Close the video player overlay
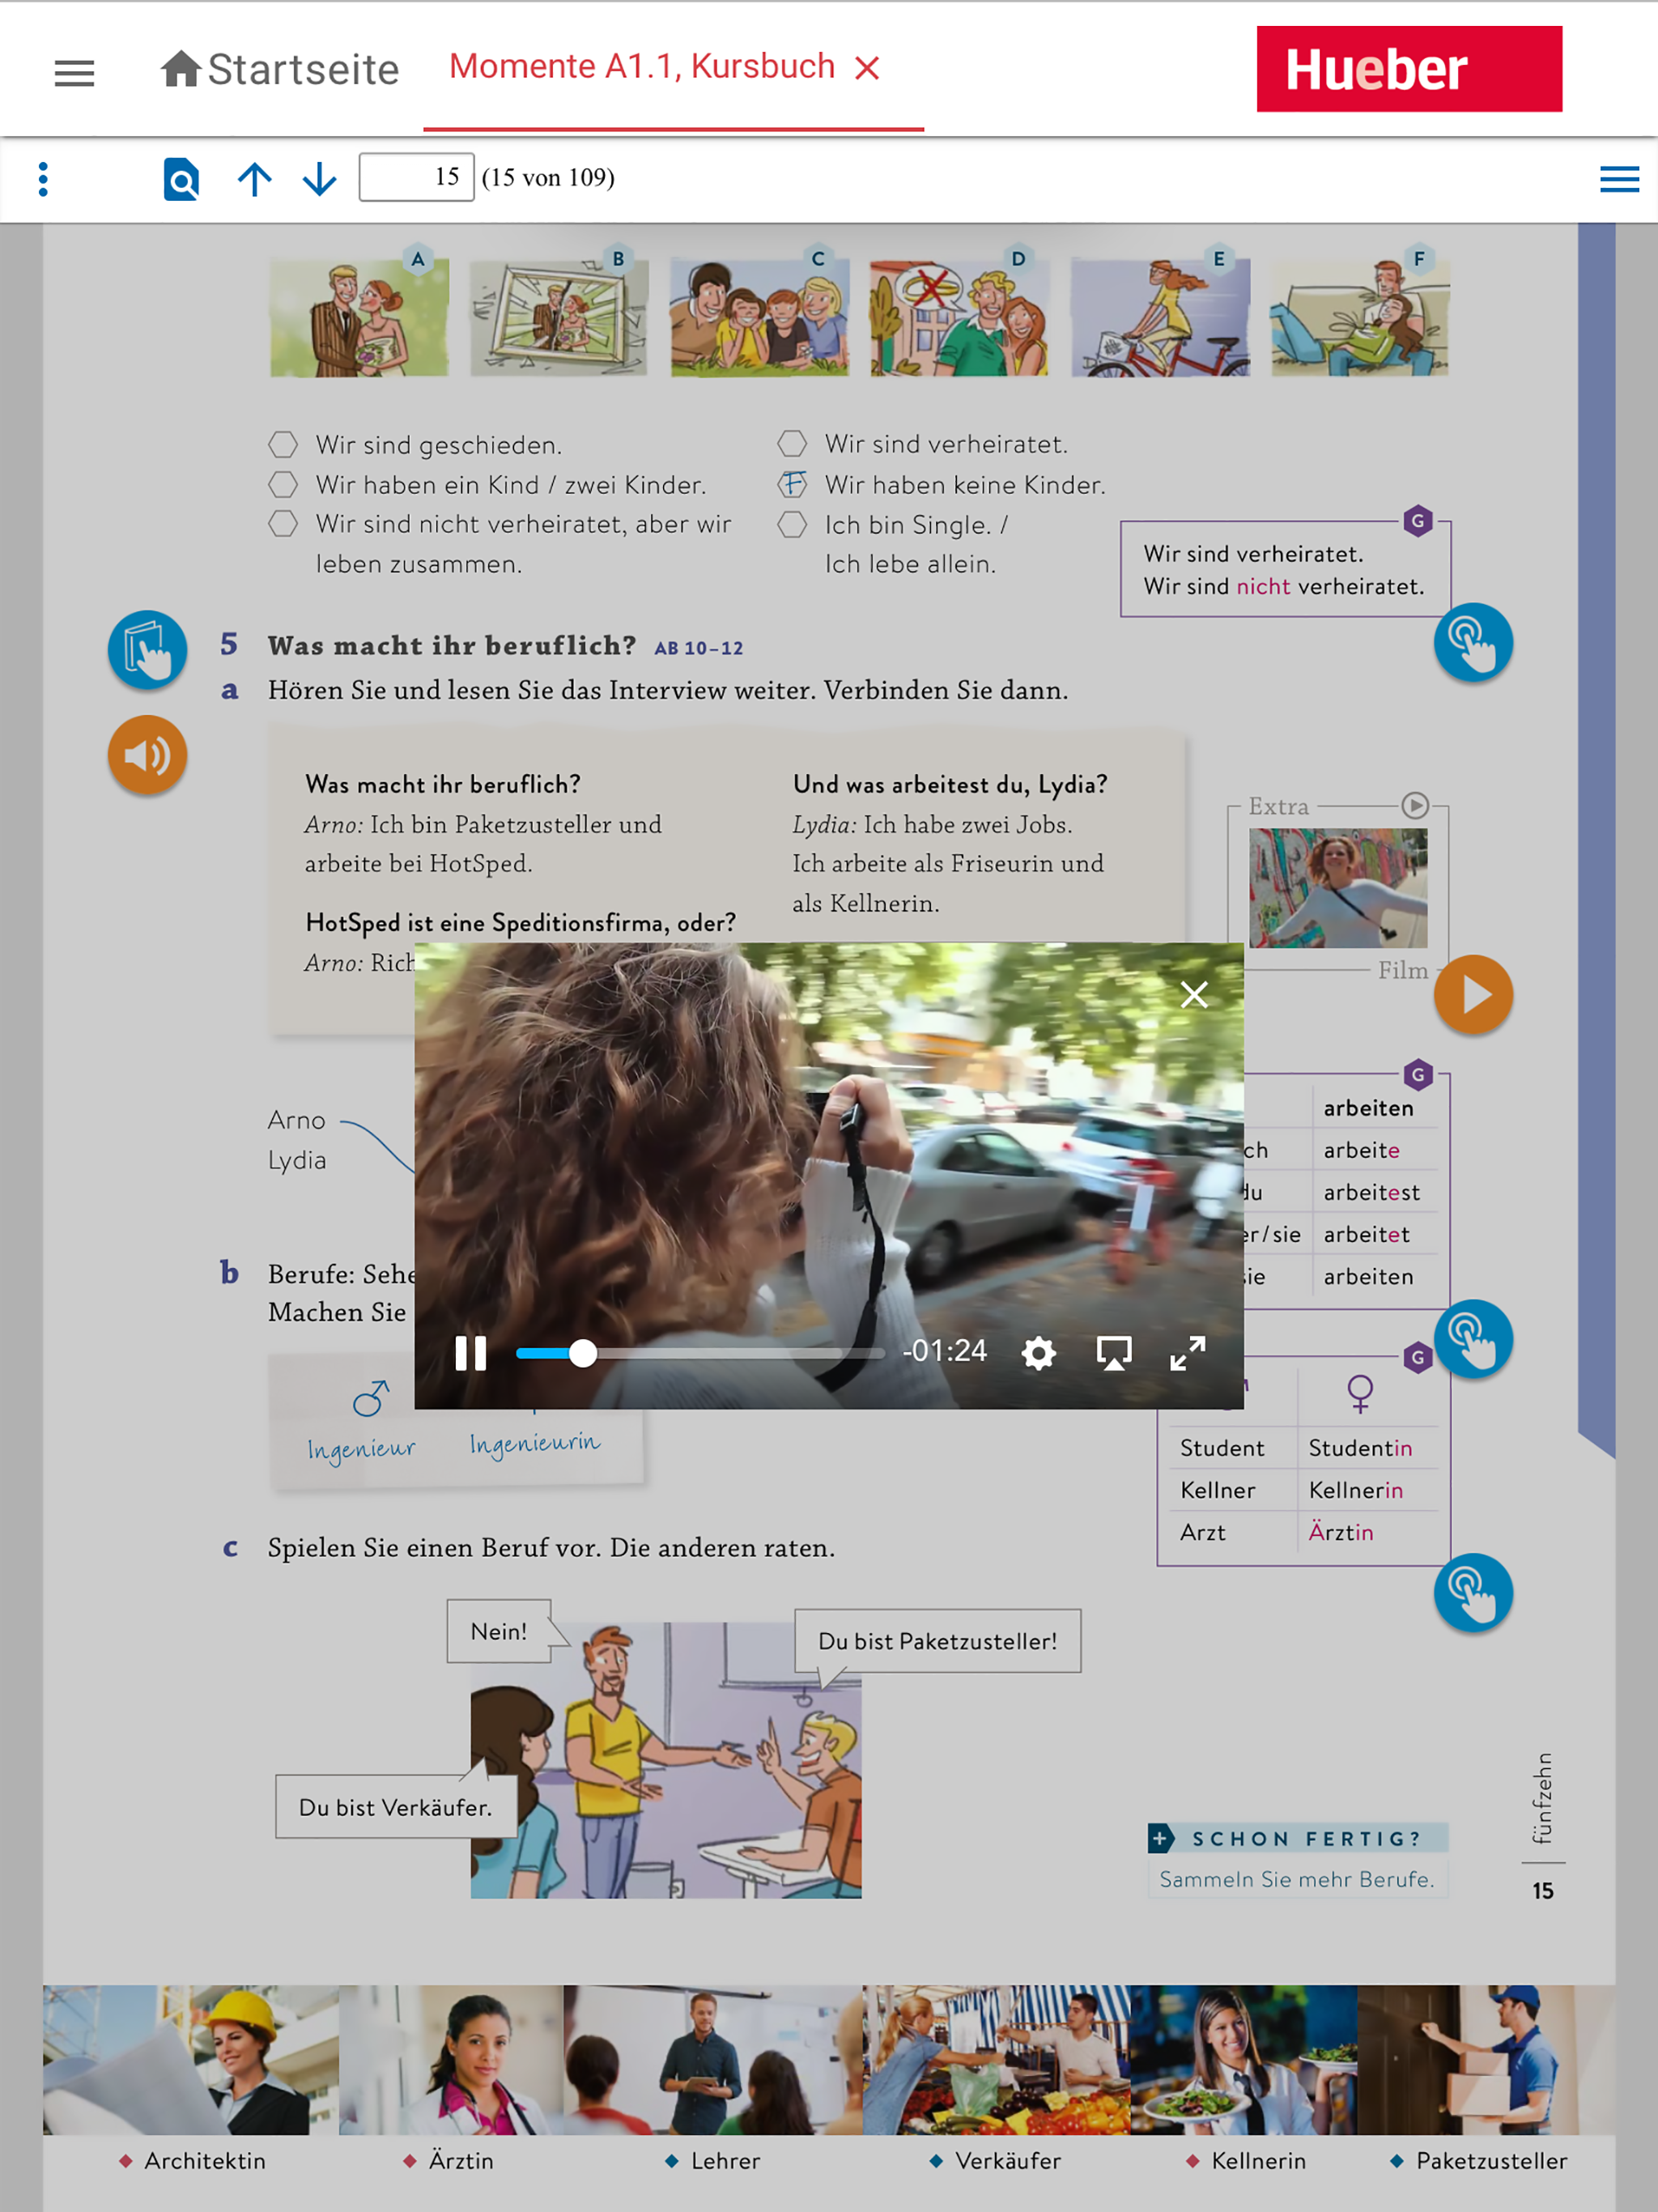The width and height of the screenshot is (1658, 2212). click(1194, 994)
